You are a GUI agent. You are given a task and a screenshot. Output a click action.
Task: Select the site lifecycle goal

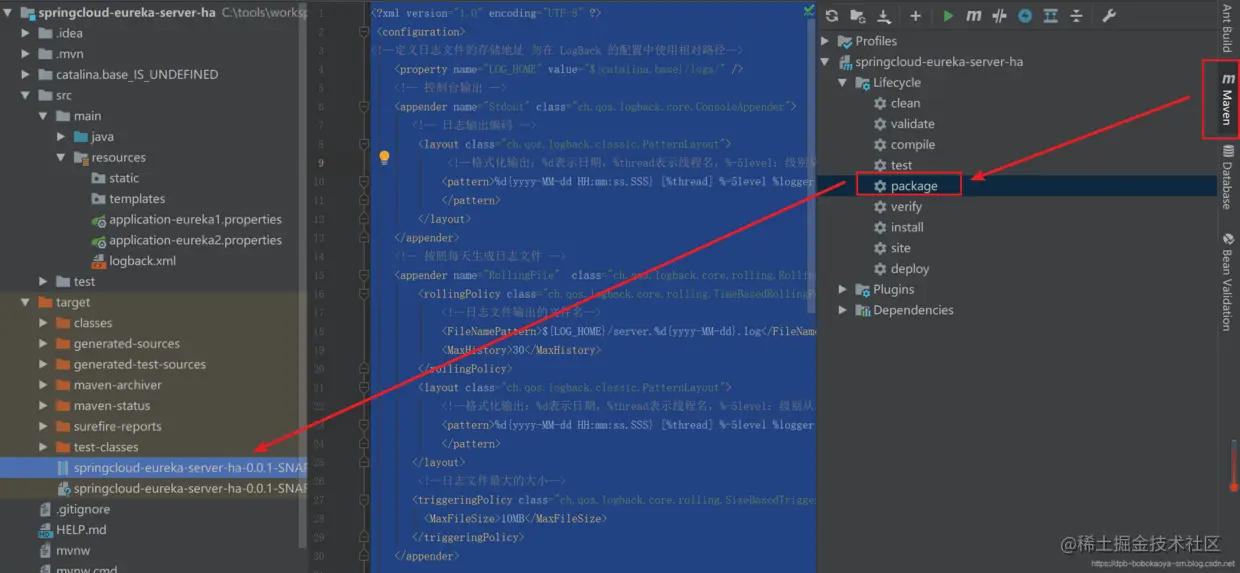click(x=892, y=248)
